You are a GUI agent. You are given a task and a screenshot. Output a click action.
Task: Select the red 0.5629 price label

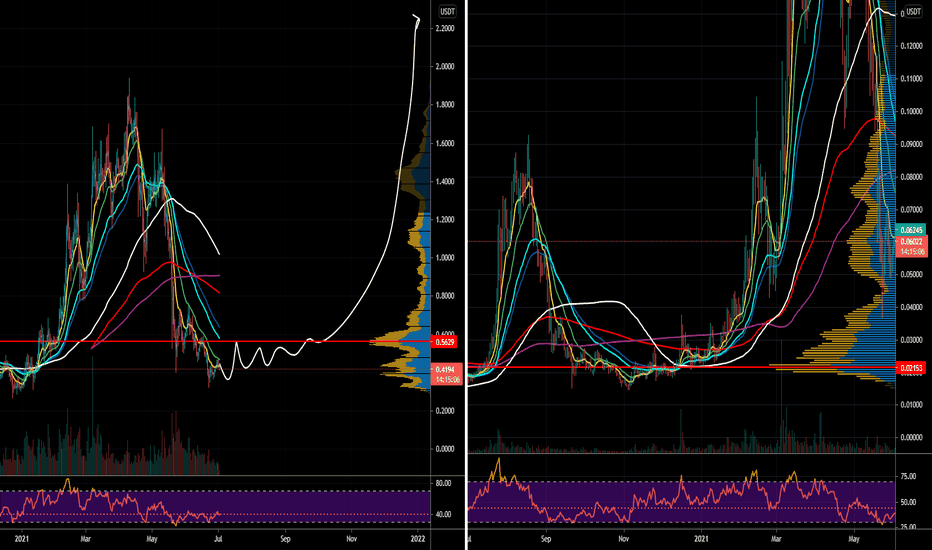(x=445, y=342)
